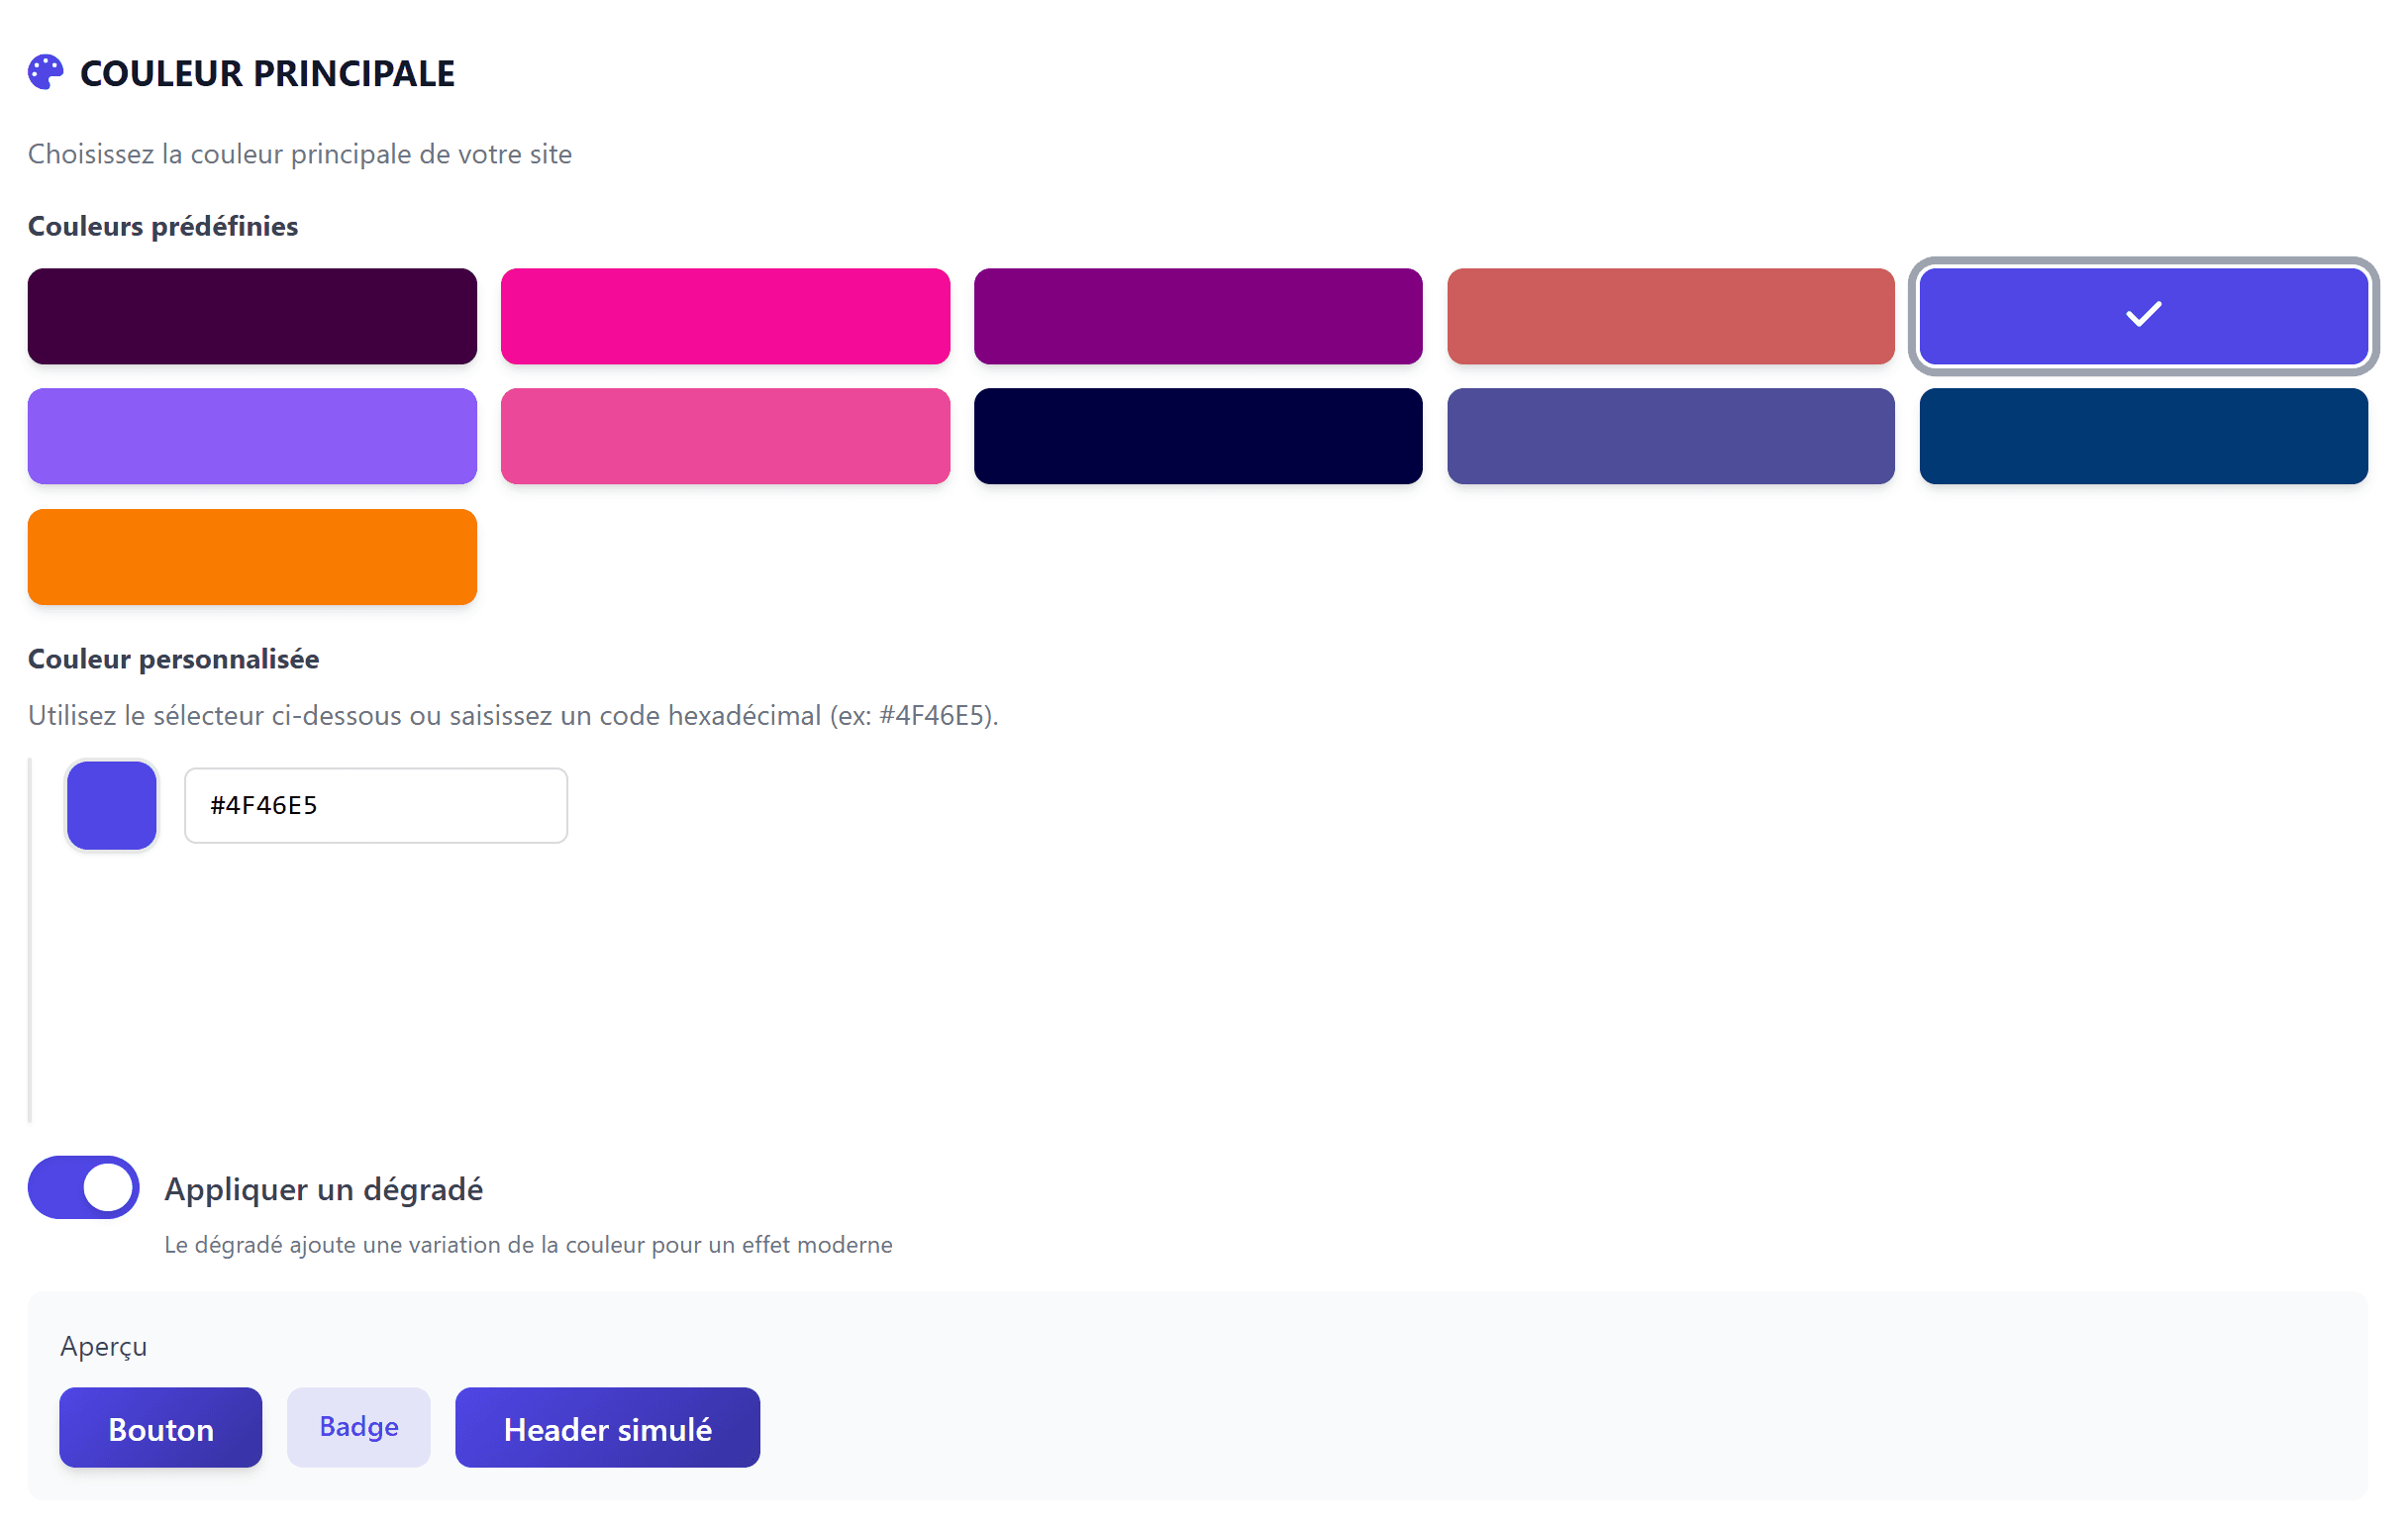The height and width of the screenshot is (1530, 2408).
Task: Select the slate purple predefined color
Action: click(x=1670, y=436)
